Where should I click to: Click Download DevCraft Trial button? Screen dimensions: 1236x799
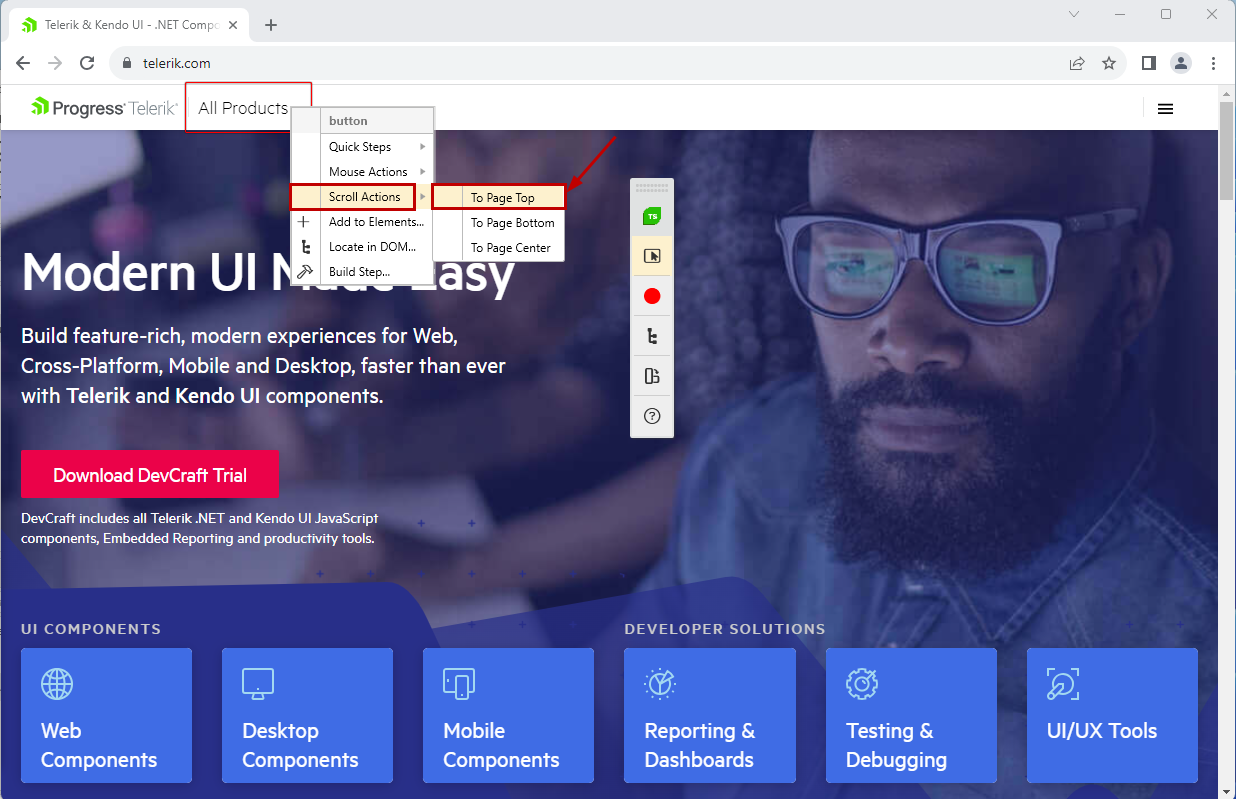click(x=150, y=475)
